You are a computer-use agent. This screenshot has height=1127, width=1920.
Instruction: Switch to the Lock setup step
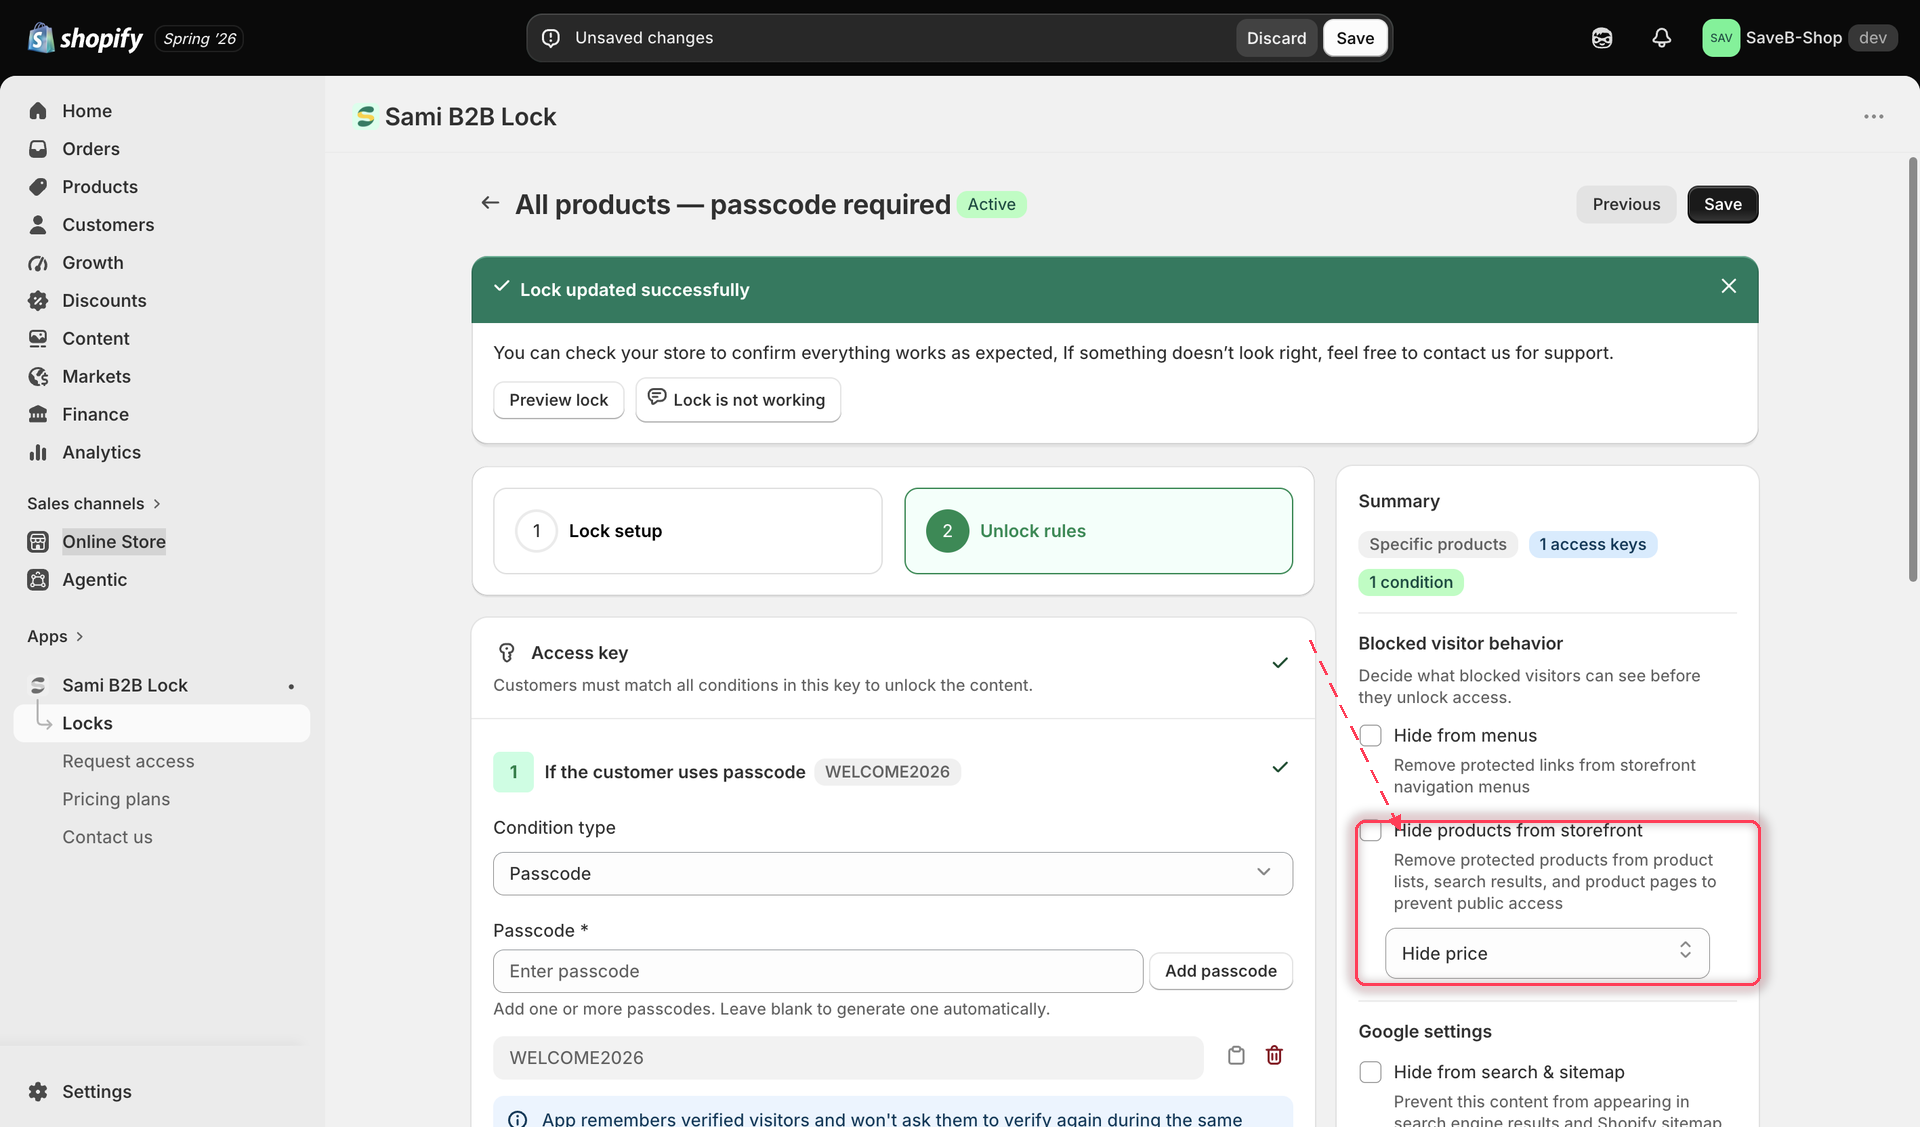(688, 531)
